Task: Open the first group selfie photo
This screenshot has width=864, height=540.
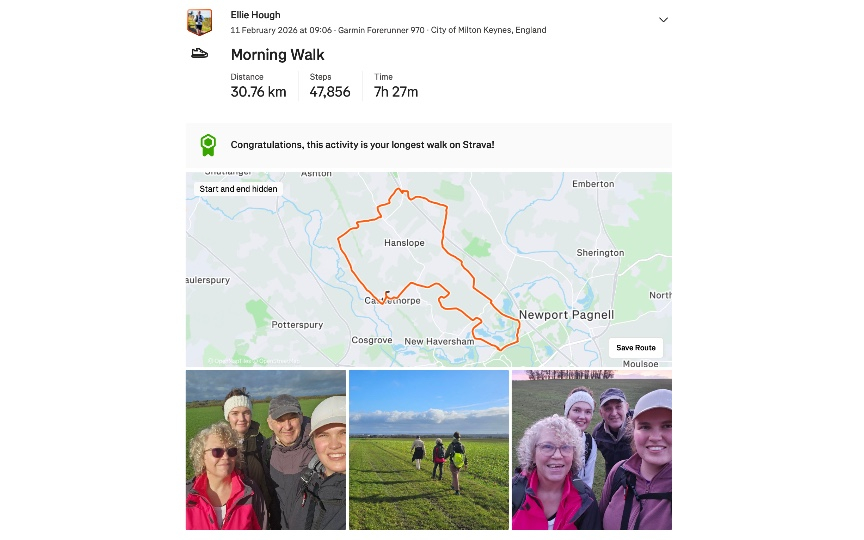Action: pyautogui.click(x=266, y=450)
